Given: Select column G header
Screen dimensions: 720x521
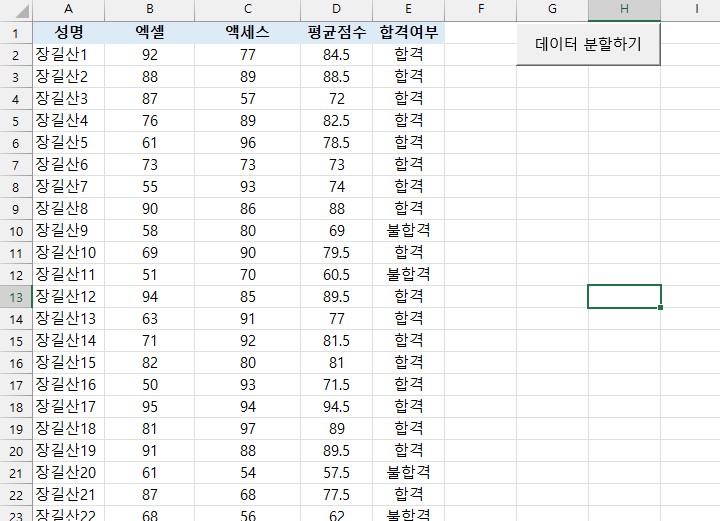Looking at the screenshot, I should [x=552, y=9].
